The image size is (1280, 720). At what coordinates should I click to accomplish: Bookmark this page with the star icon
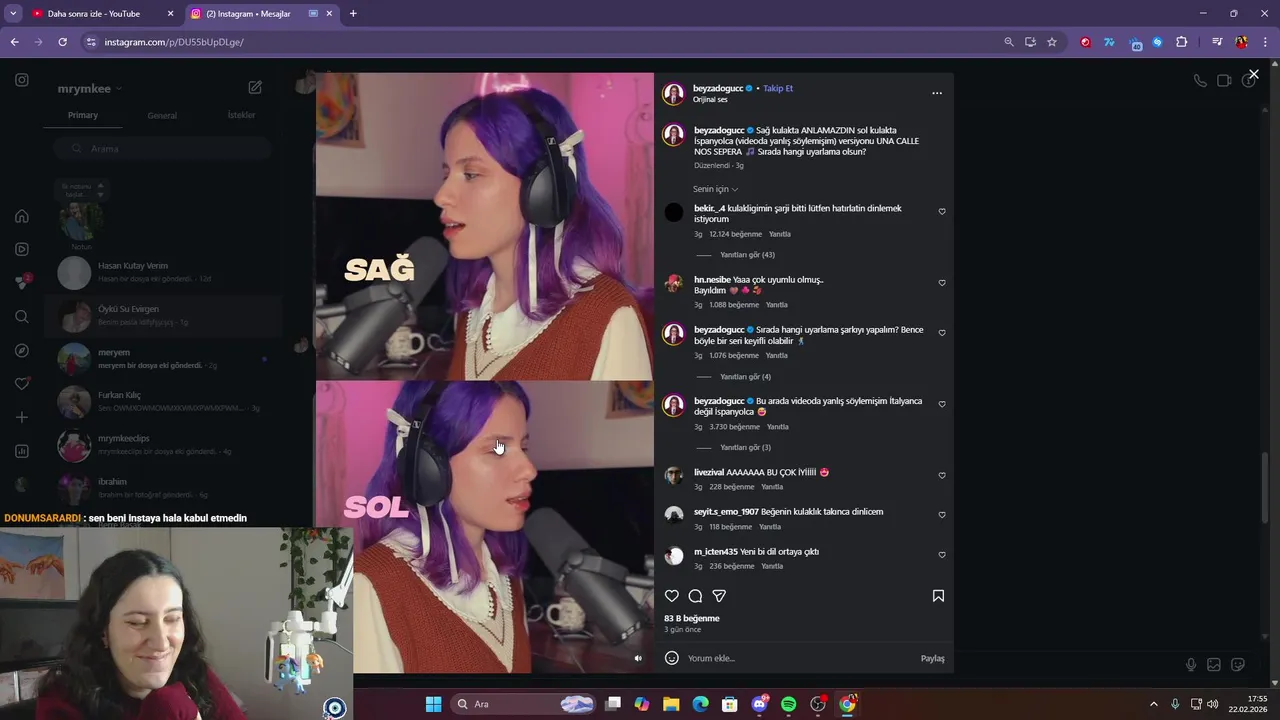(1052, 42)
